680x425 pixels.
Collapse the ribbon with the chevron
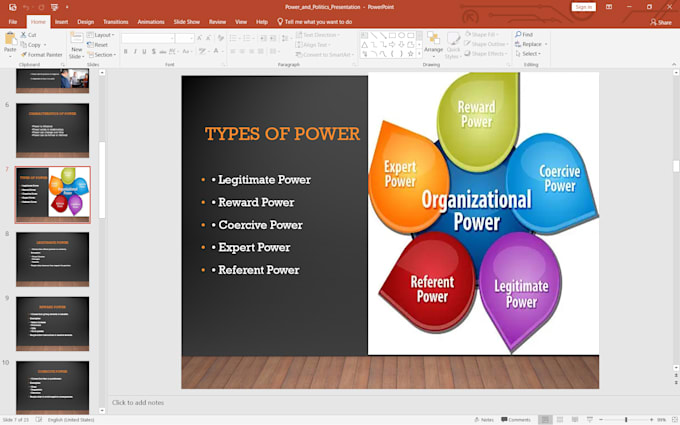[674, 64]
